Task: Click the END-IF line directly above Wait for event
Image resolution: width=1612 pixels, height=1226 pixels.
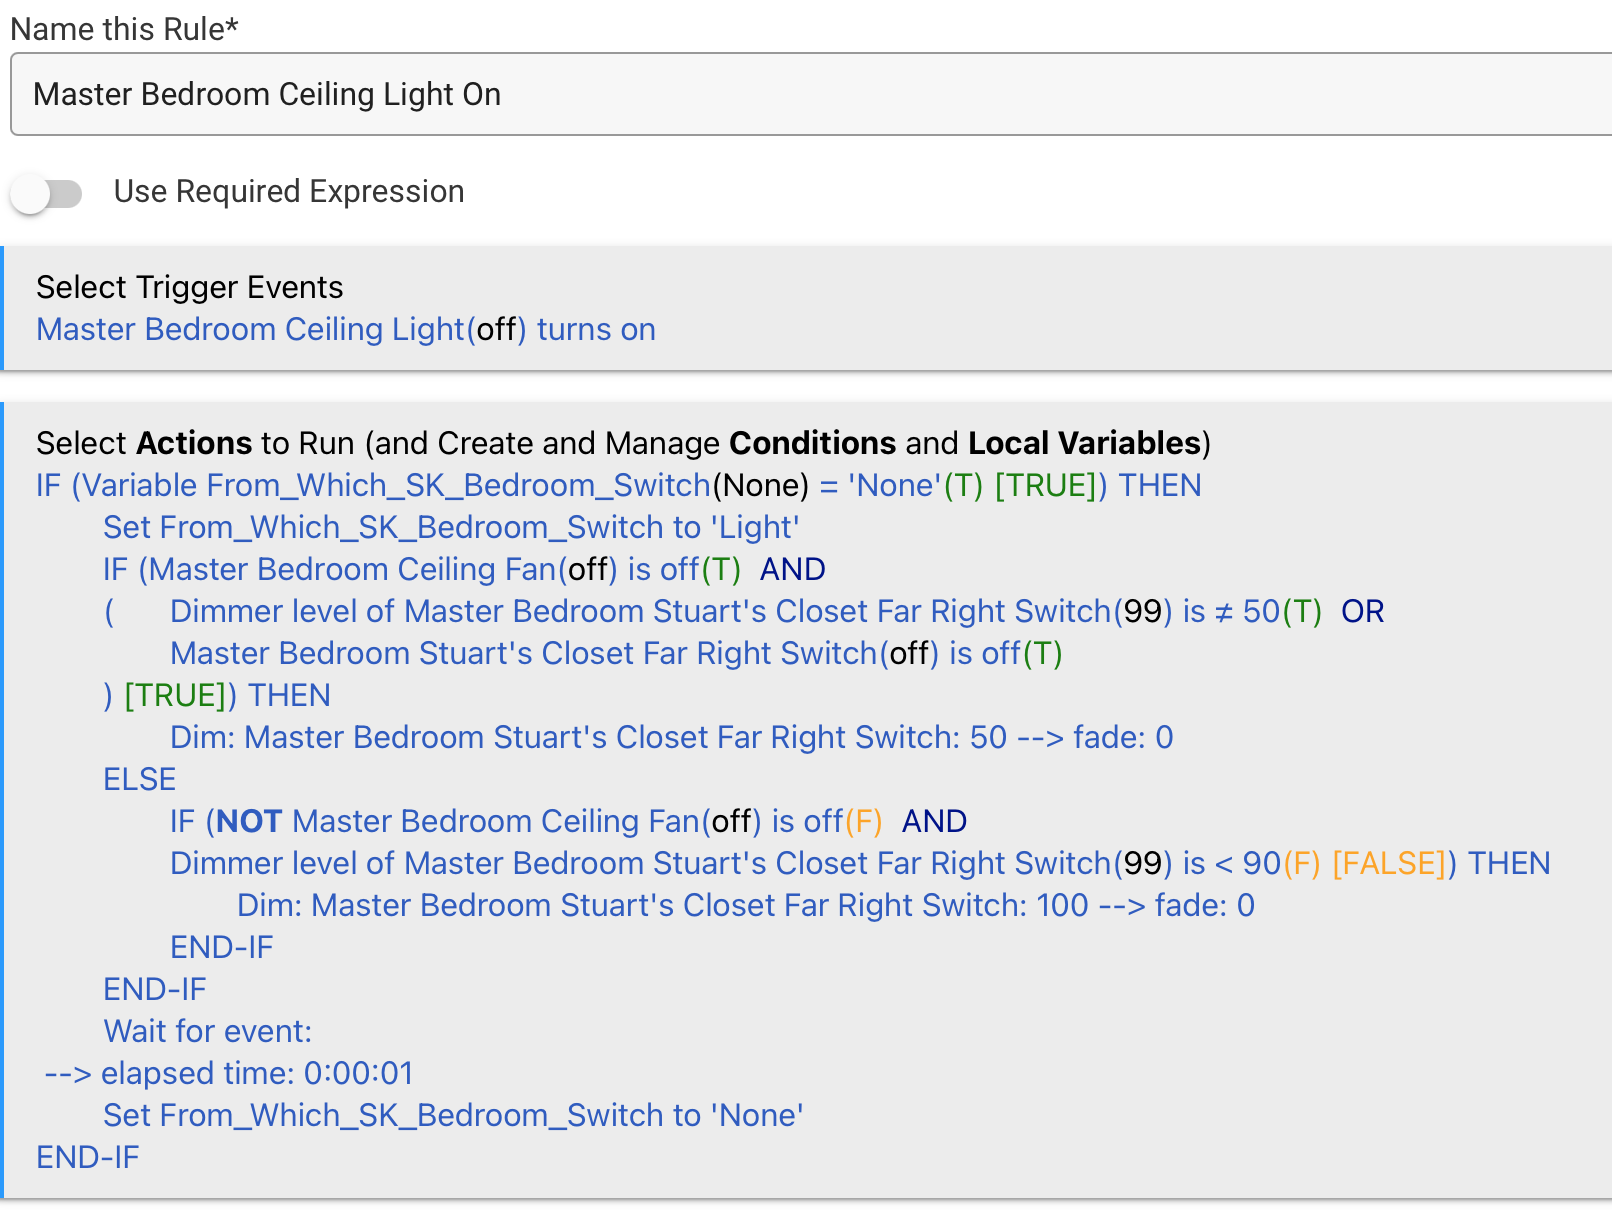Action: coord(155,989)
